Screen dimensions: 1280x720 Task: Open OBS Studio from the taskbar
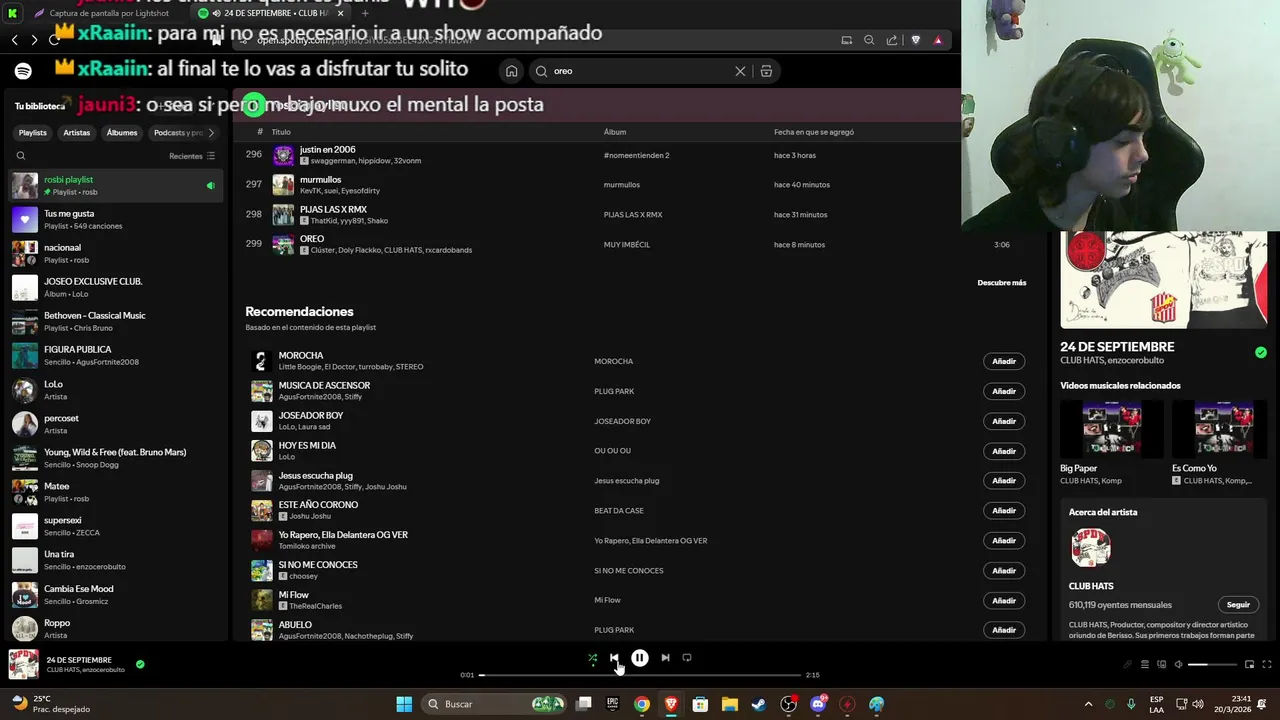click(789, 704)
